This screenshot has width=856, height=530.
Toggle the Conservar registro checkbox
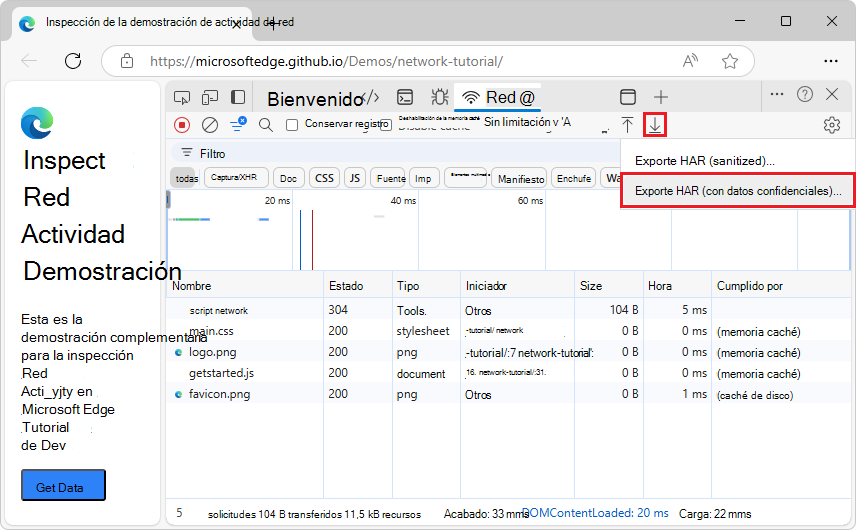[x=292, y=125]
